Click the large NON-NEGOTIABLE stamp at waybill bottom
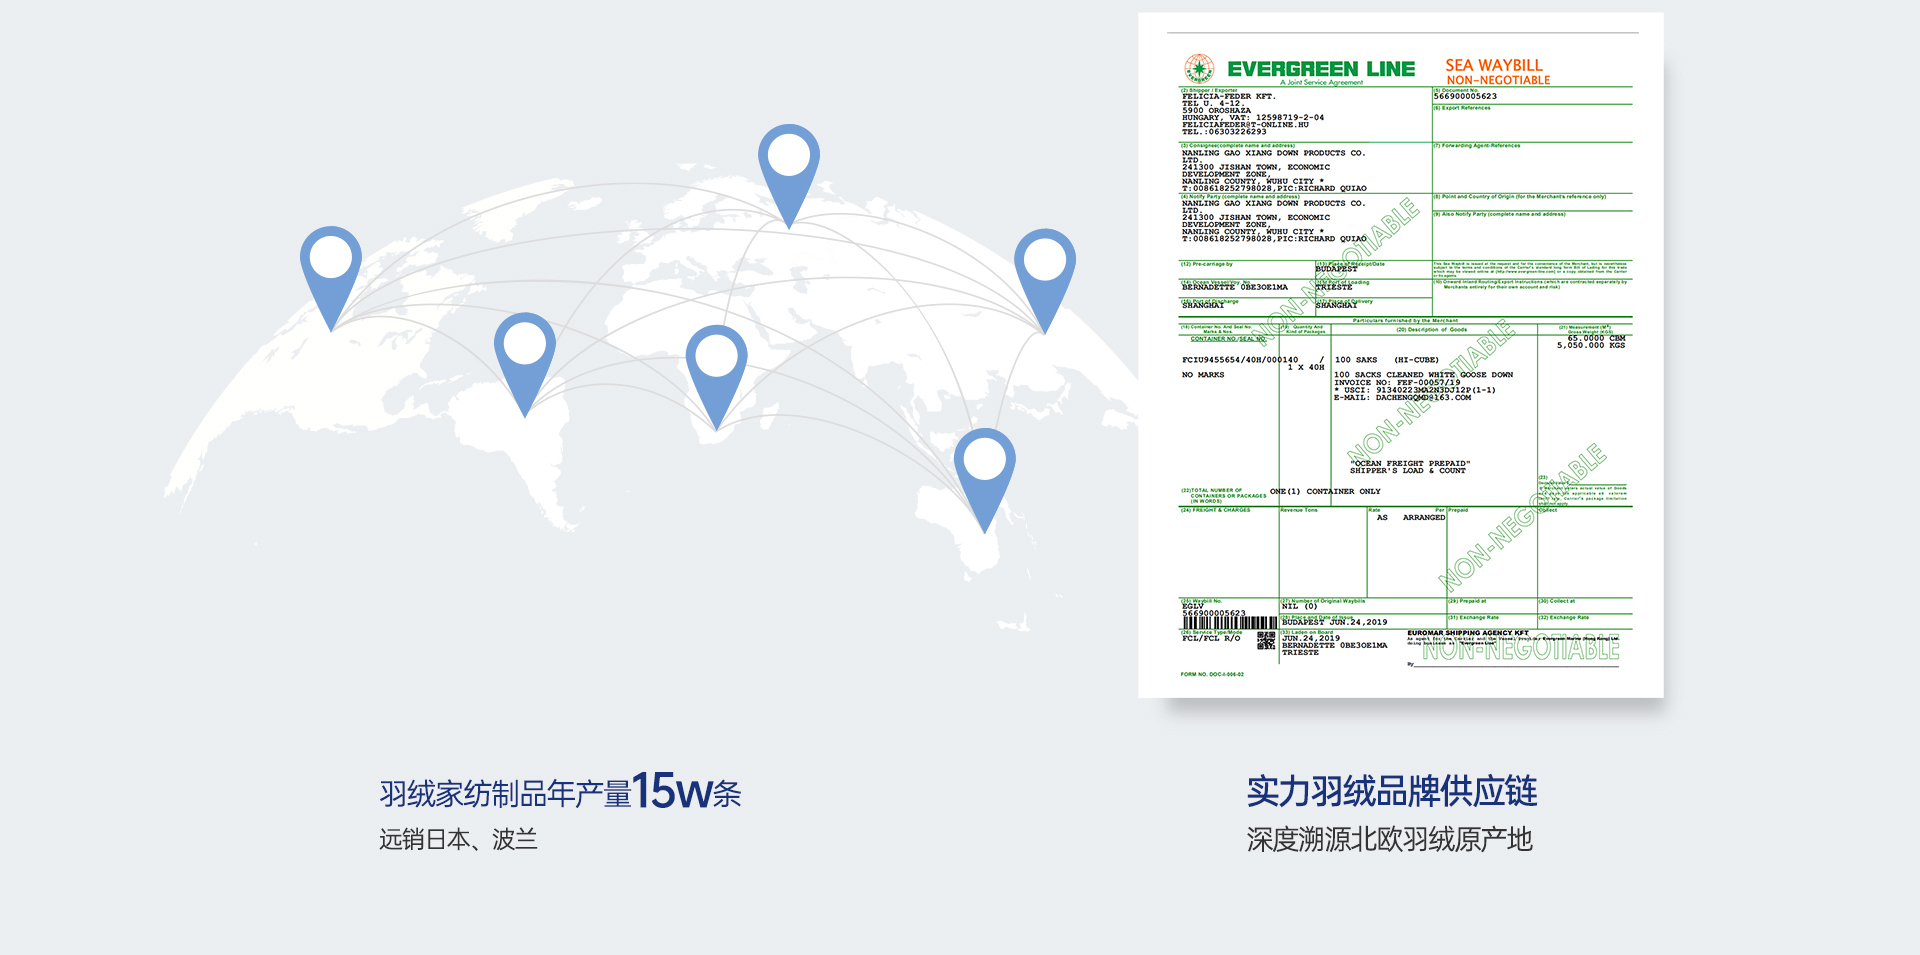 pyautogui.click(x=1520, y=650)
